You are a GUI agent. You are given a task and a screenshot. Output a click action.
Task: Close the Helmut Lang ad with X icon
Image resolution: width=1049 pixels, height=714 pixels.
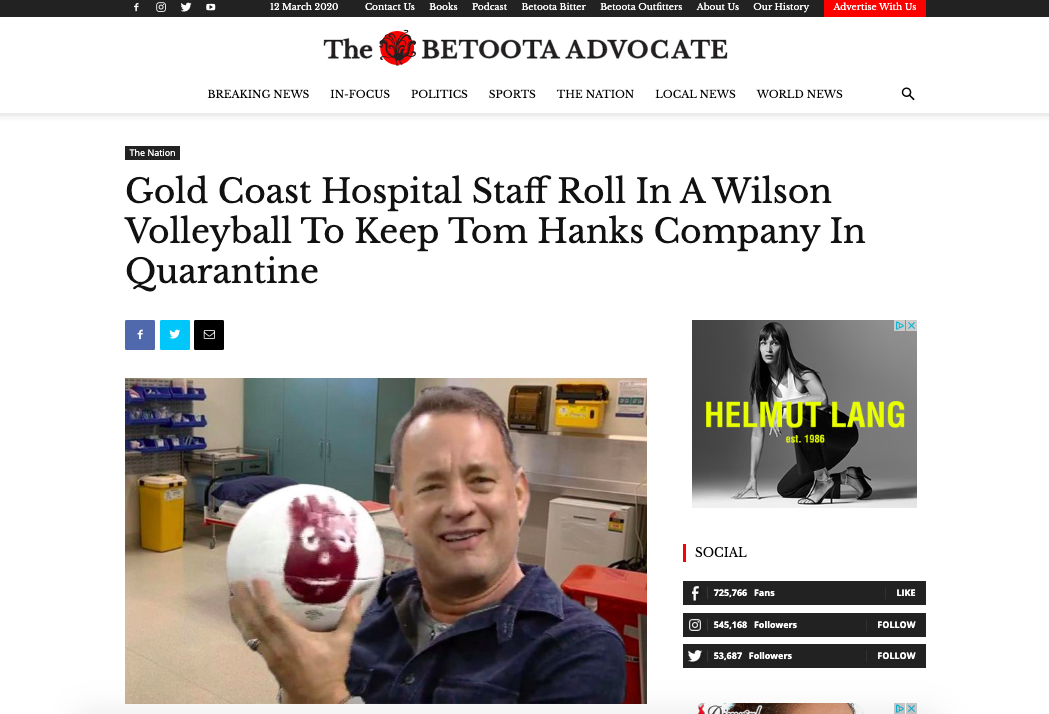coord(911,325)
